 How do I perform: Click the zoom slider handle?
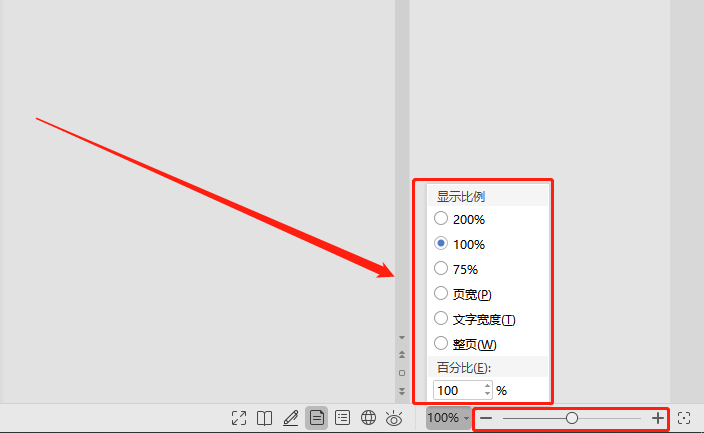pyautogui.click(x=572, y=418)
